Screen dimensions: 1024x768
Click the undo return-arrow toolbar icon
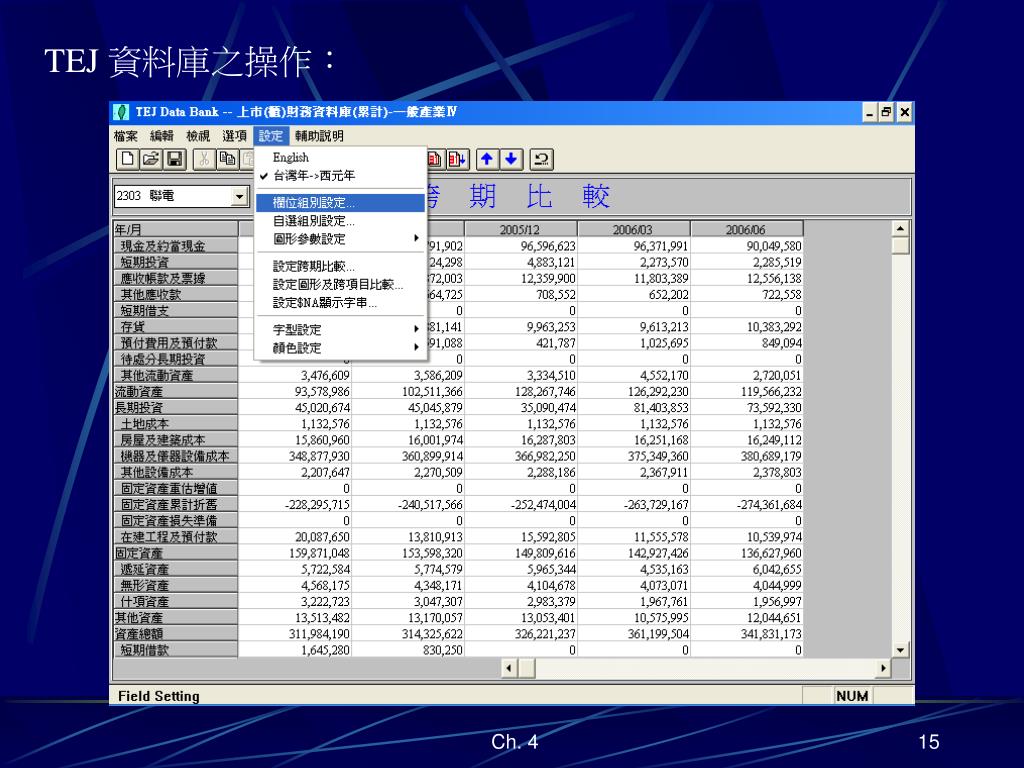pyautogui.click(x=541, y=159)
